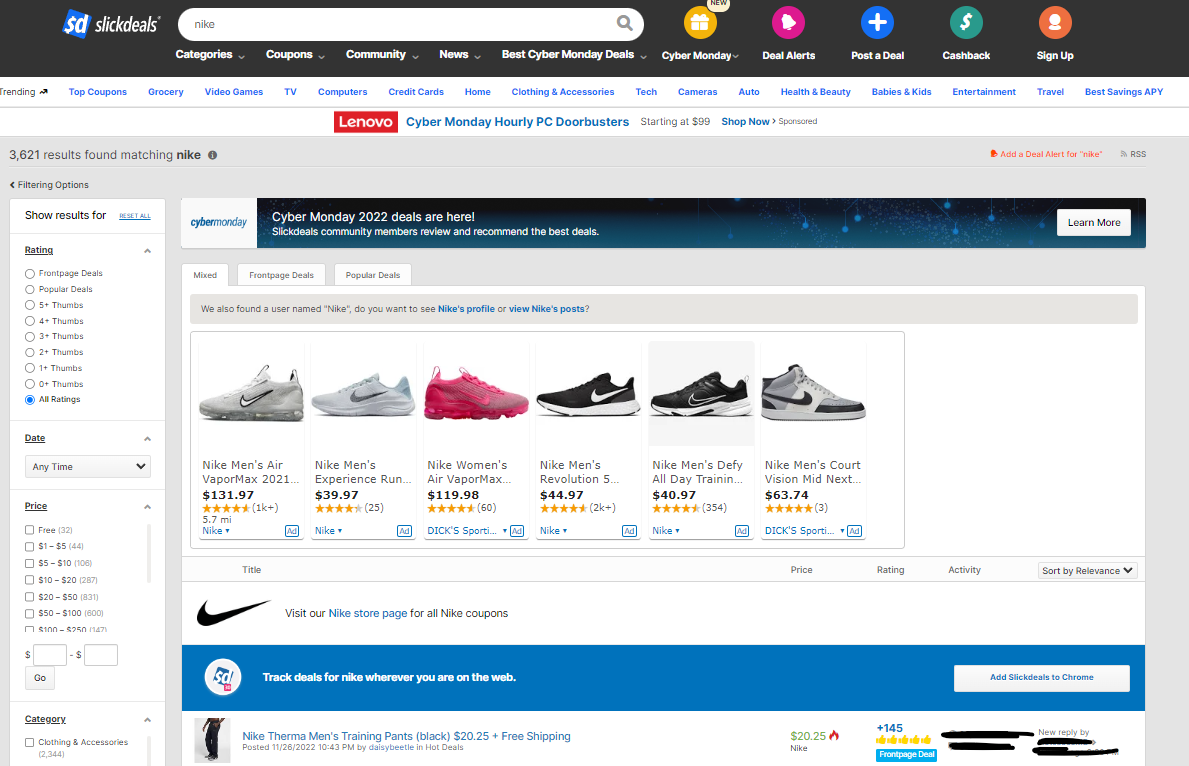Click the Ad badge on Revolution 5 card
Image resolution: width=1189 pixels, height=766 pixels.
click(629, 531)
